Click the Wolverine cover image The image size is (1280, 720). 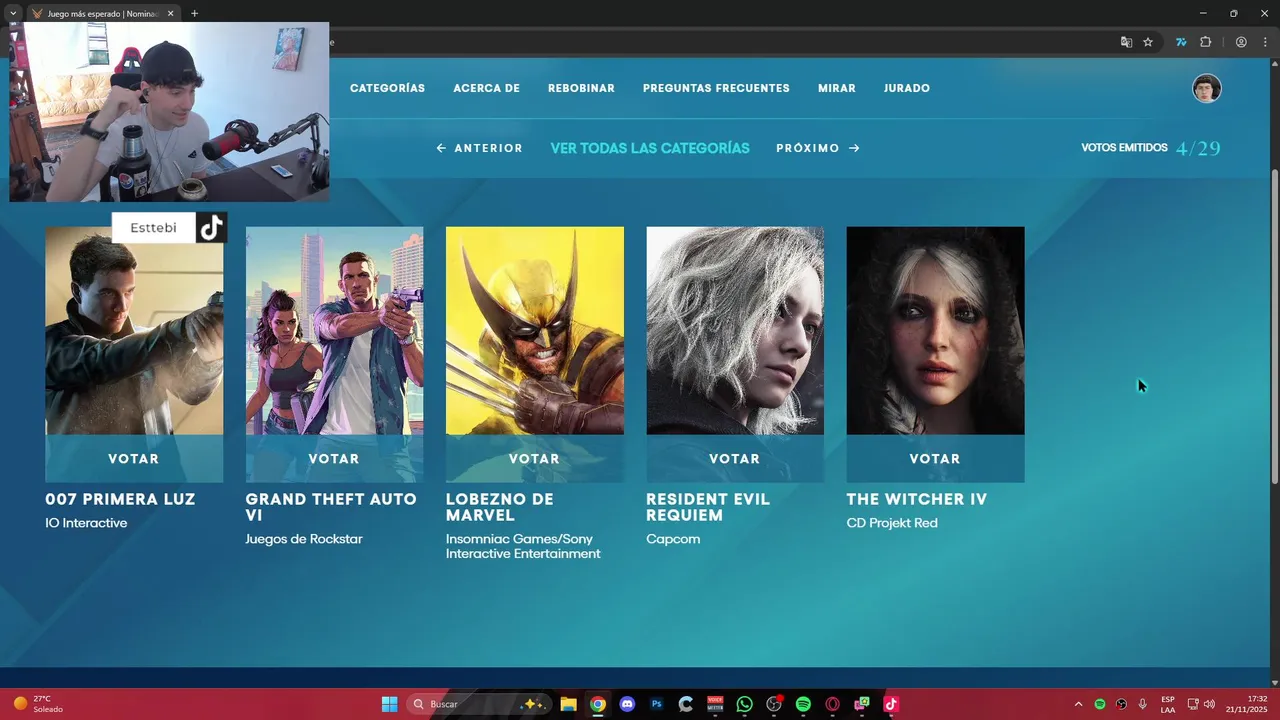[534, 331]
